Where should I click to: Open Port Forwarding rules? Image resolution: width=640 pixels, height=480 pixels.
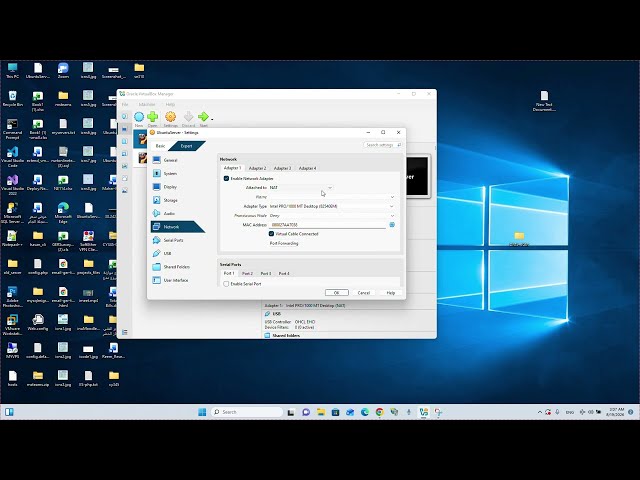pos(284,243)
